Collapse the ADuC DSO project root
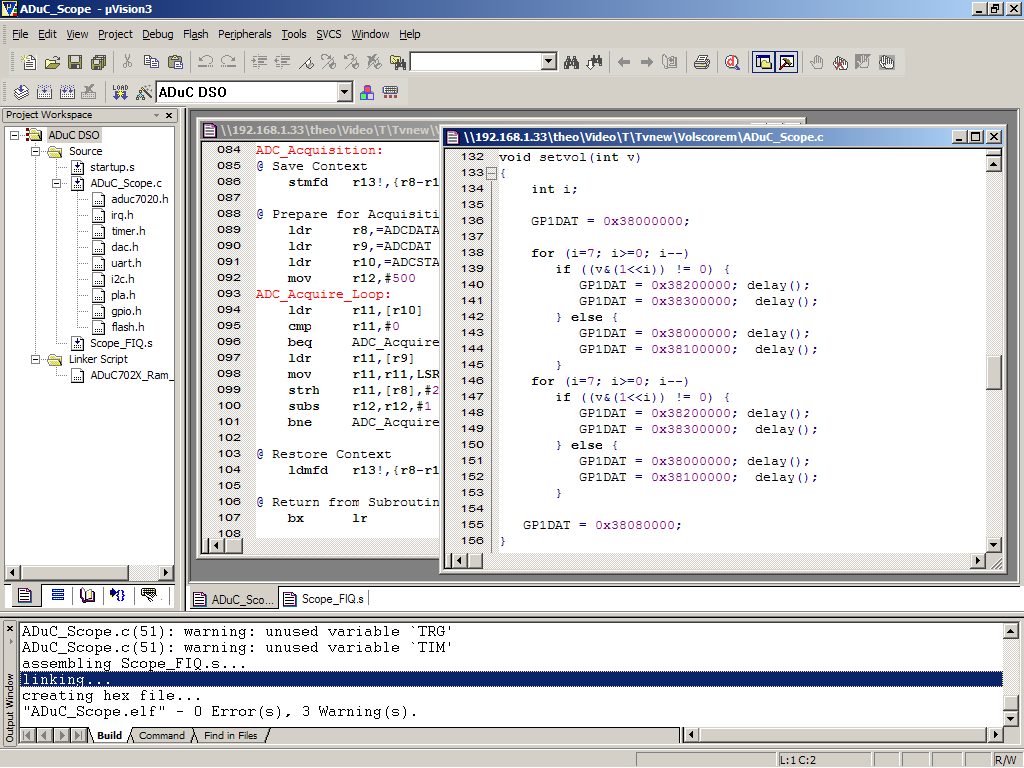Screen dimensions: 1024x768 click(x=14, y=135)
